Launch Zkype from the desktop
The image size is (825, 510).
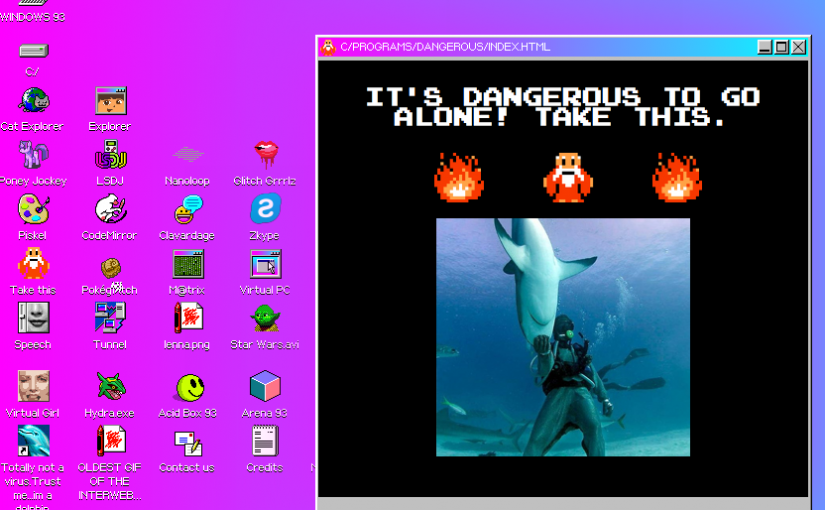[x=266, y=209]
